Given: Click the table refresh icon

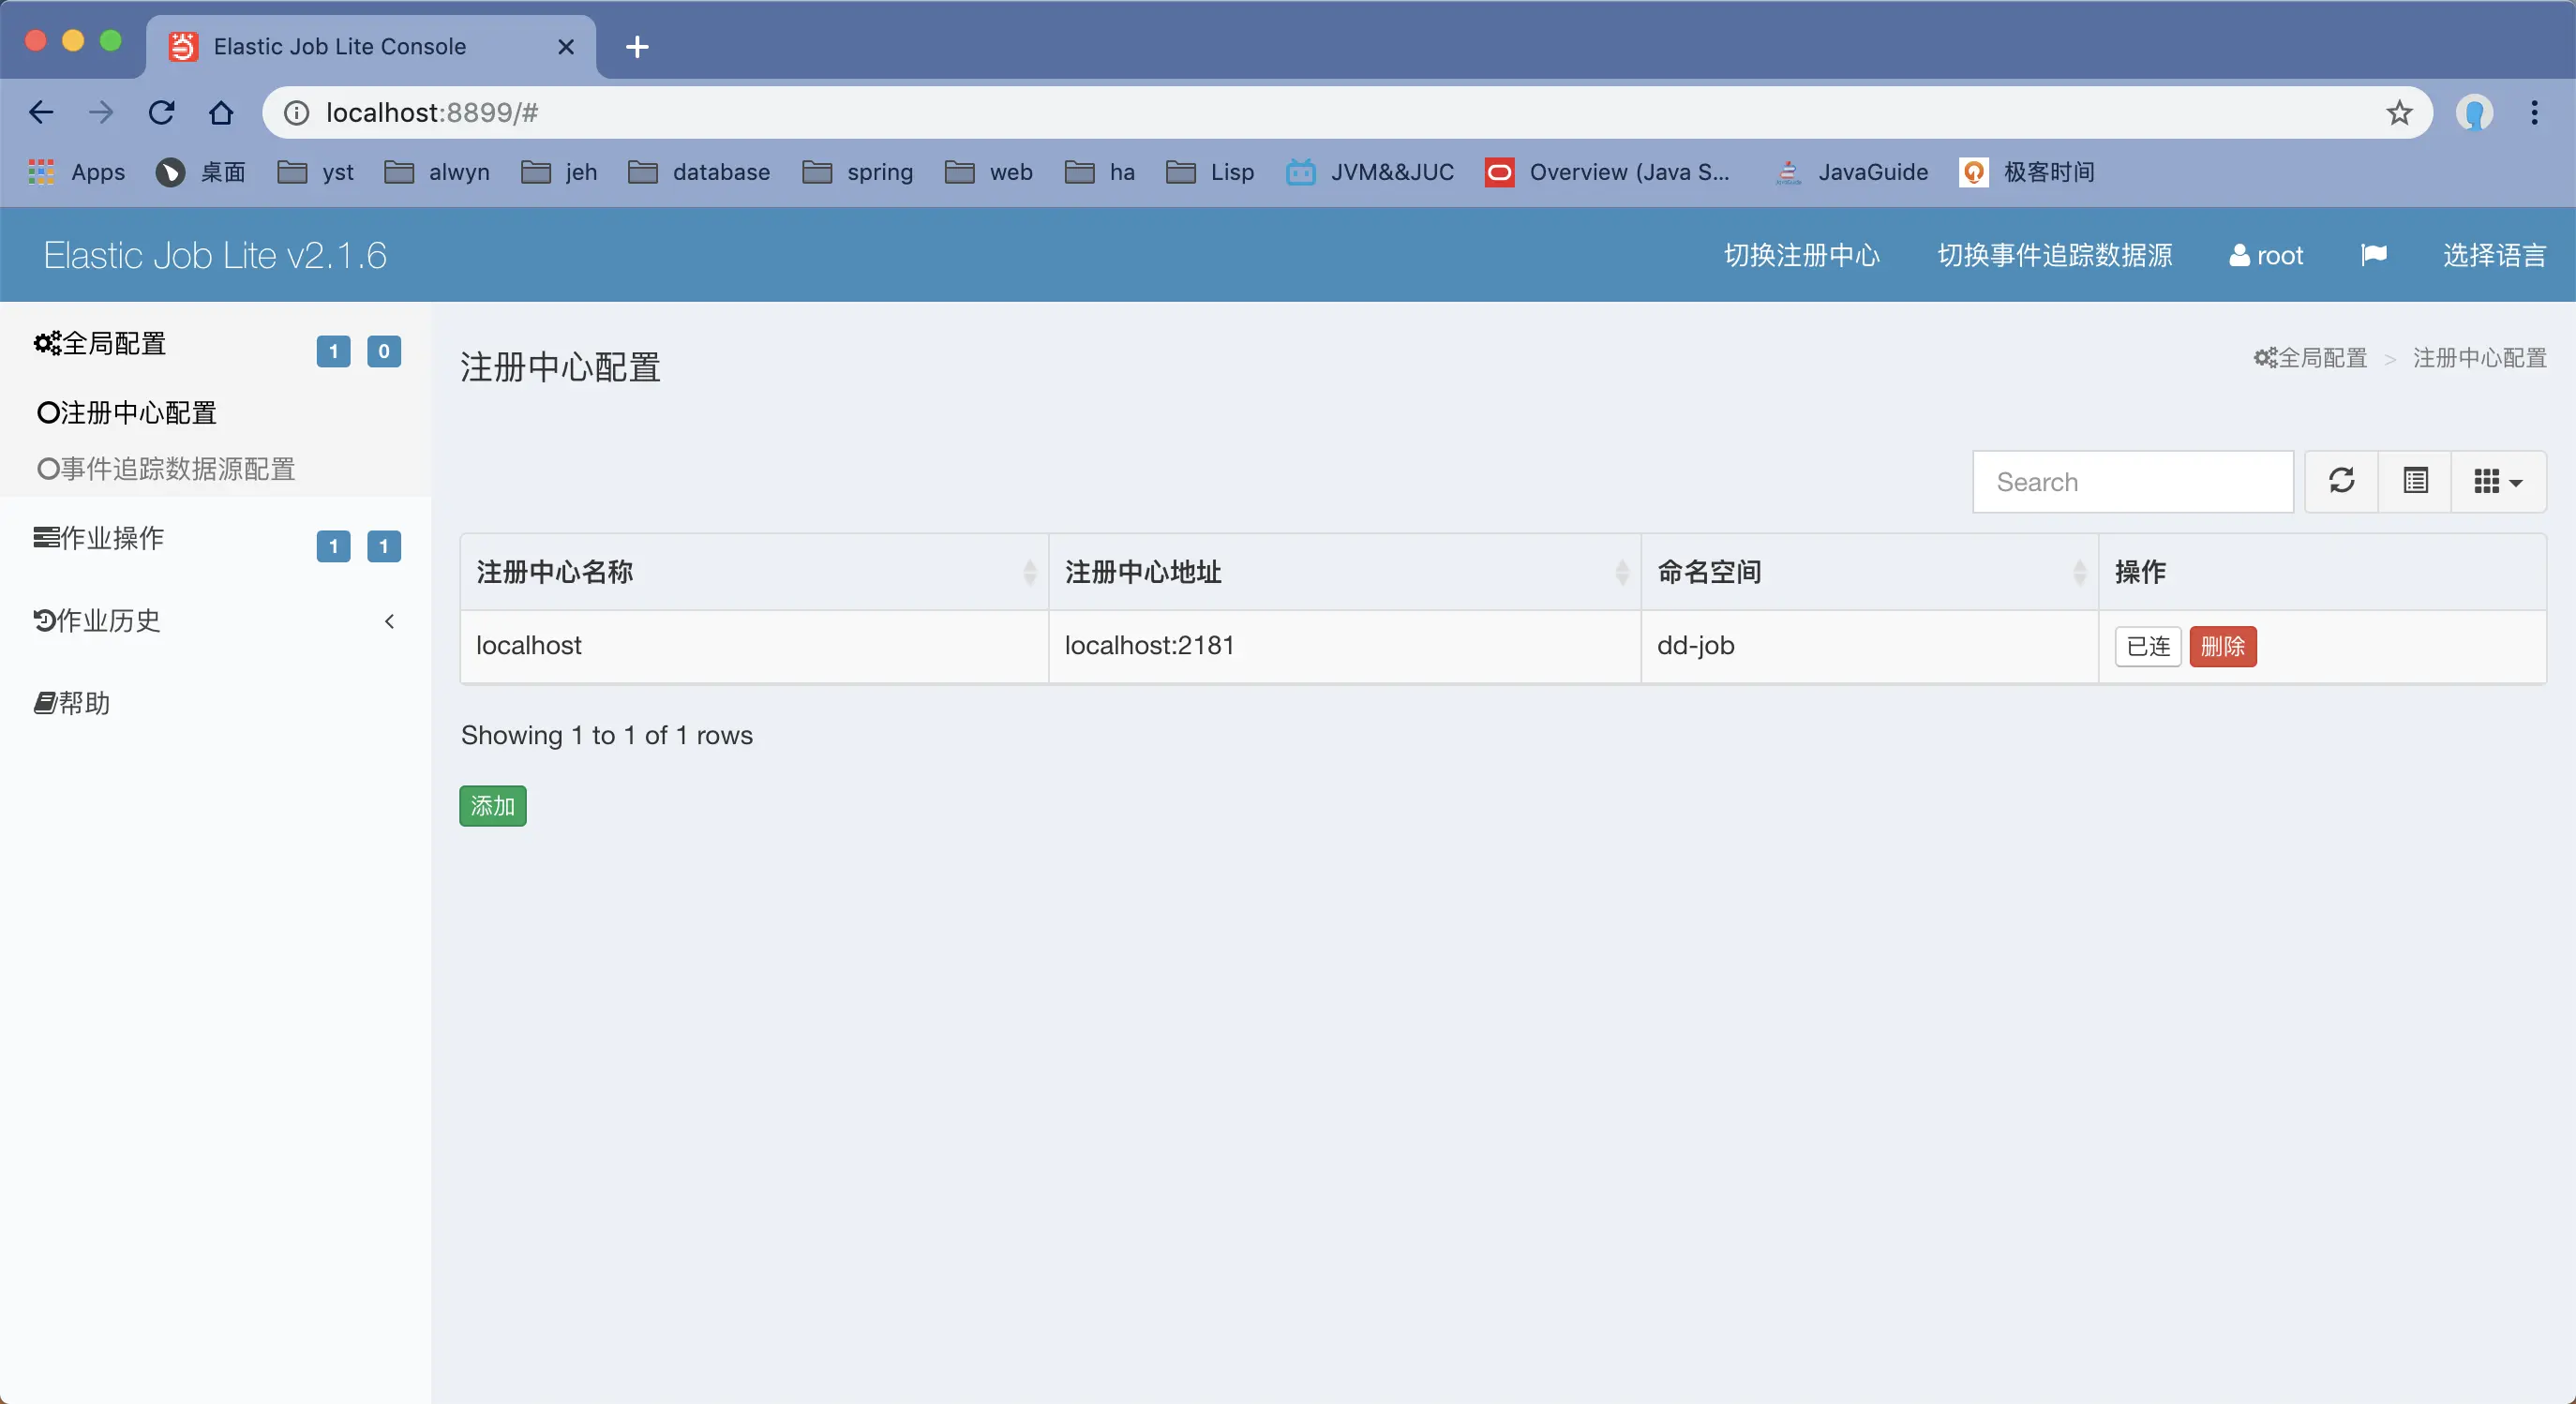Looking at the screenshot, I should click(2341, 481).
